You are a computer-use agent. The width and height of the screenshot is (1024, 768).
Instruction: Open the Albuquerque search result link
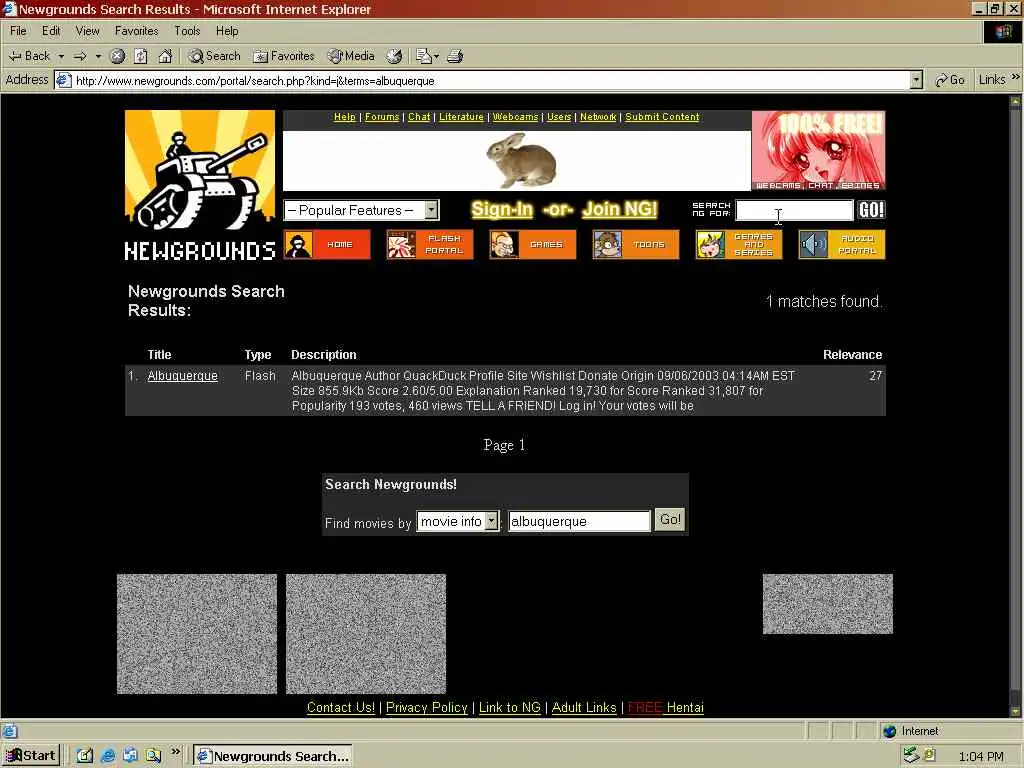tap(183, 376)
